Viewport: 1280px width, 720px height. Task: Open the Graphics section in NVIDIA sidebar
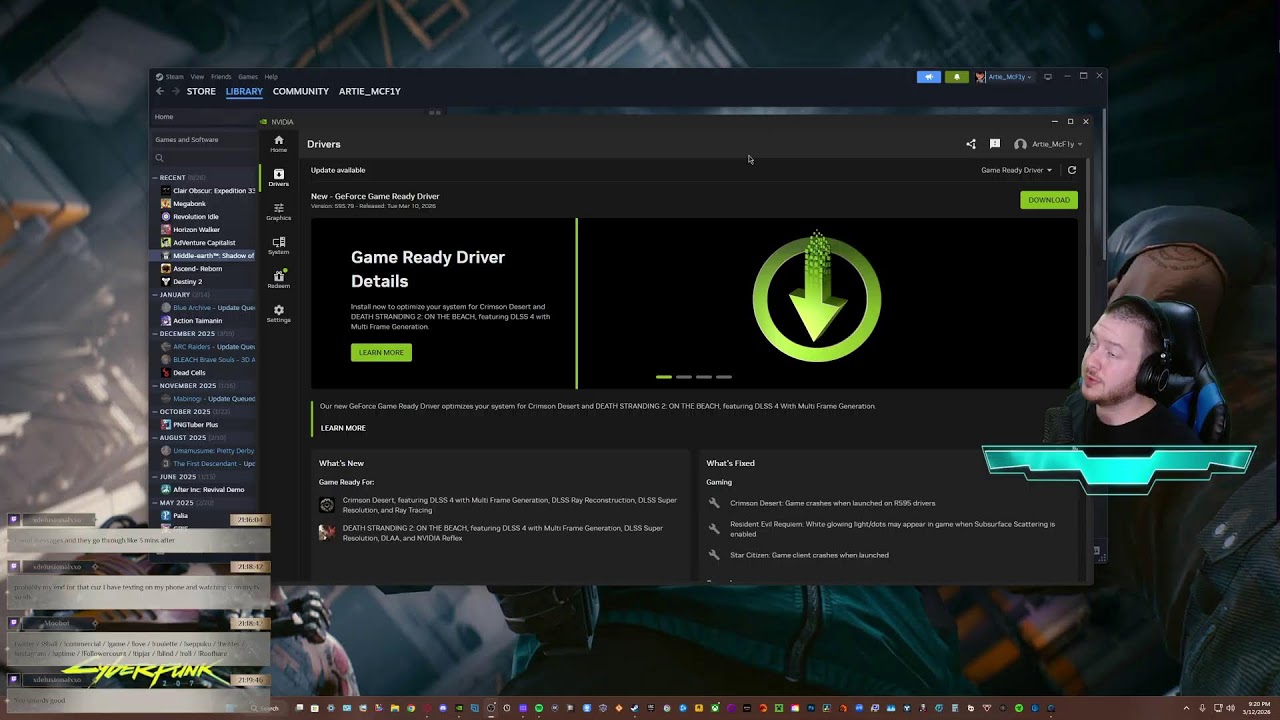(x=278, y=211)
